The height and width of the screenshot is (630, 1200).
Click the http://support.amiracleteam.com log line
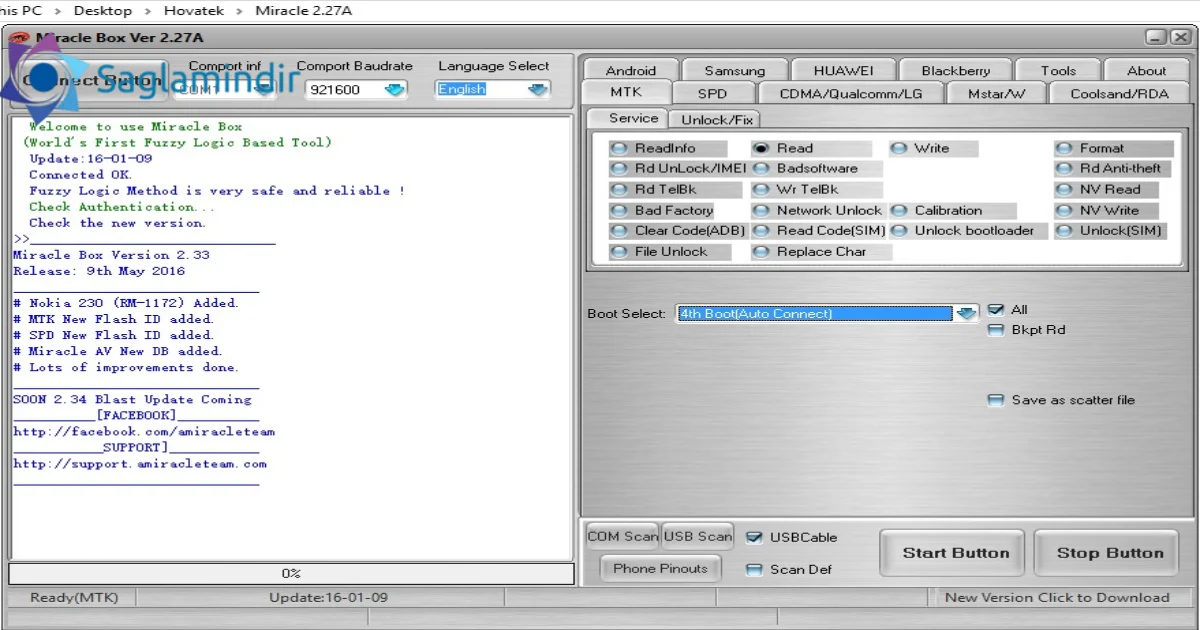click(x=140, y=464)
